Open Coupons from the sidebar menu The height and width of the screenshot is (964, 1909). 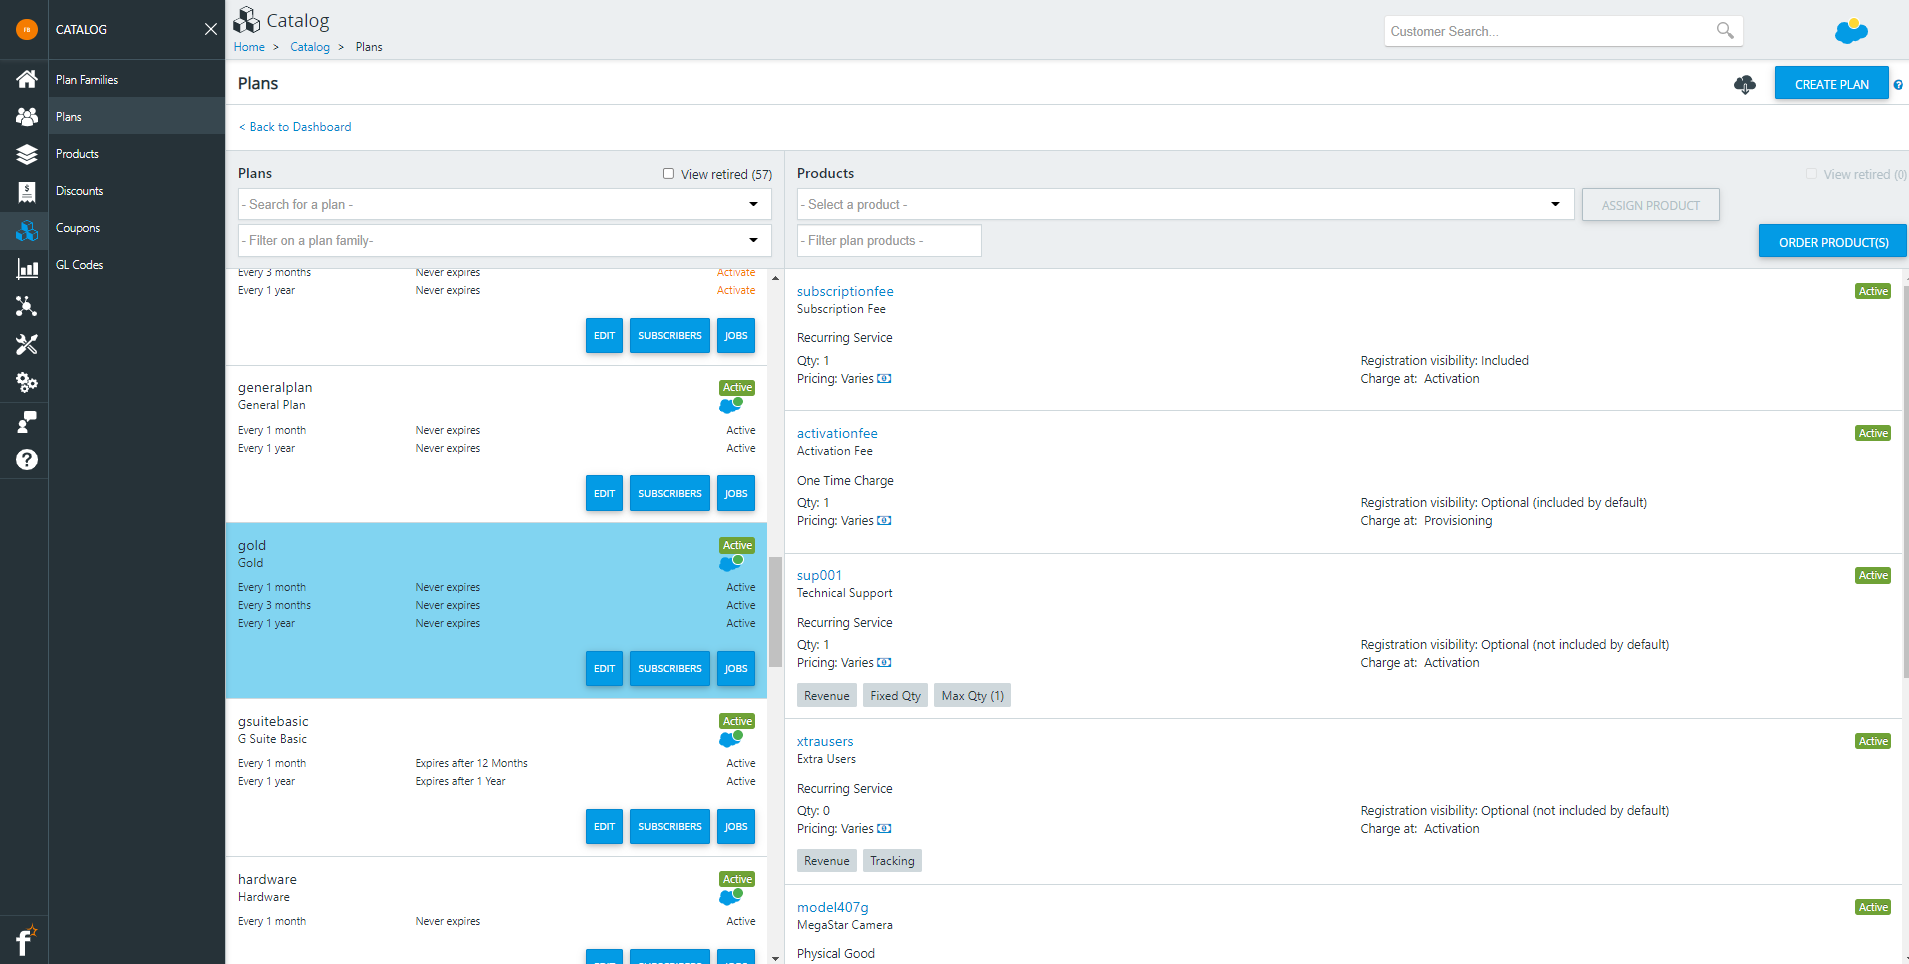78,227
